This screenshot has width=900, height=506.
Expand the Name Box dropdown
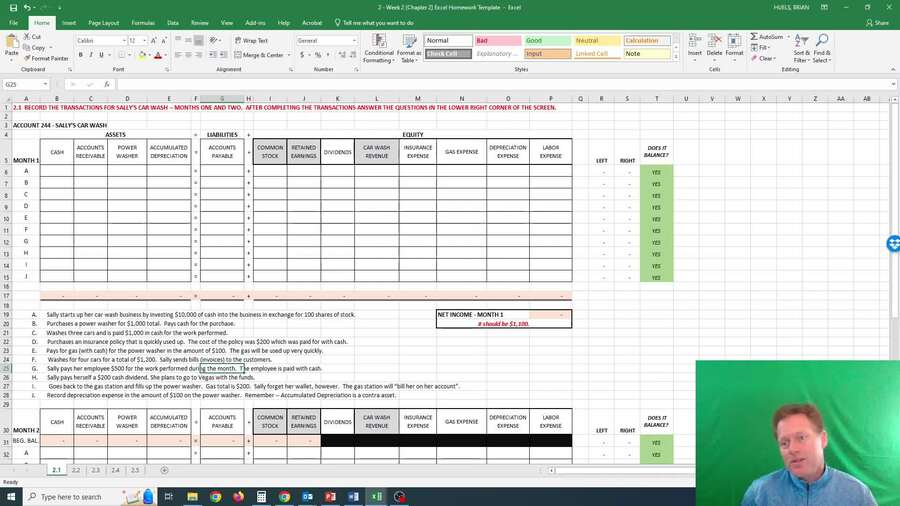click(x=45, y=84)
